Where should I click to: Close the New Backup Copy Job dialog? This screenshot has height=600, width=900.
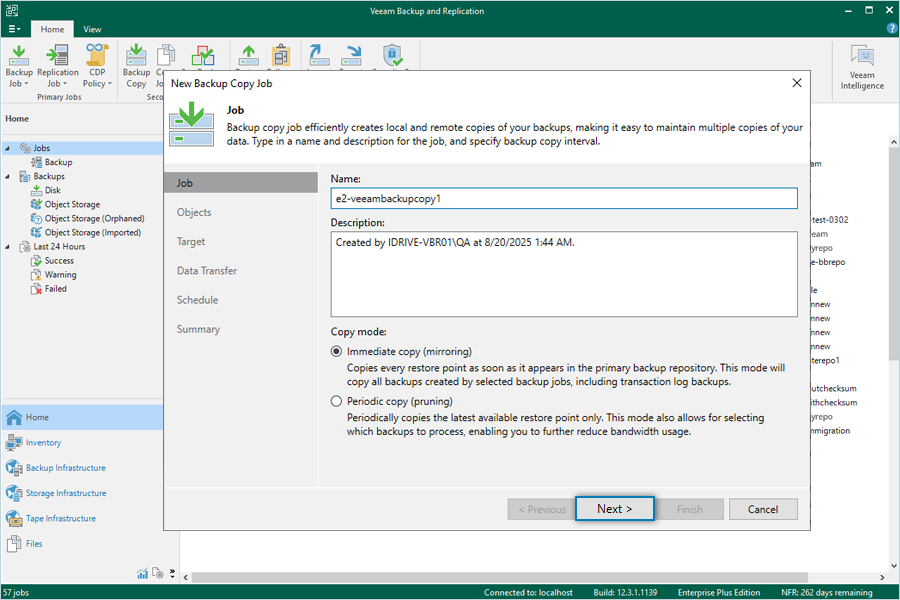click(x=797, y=83)
